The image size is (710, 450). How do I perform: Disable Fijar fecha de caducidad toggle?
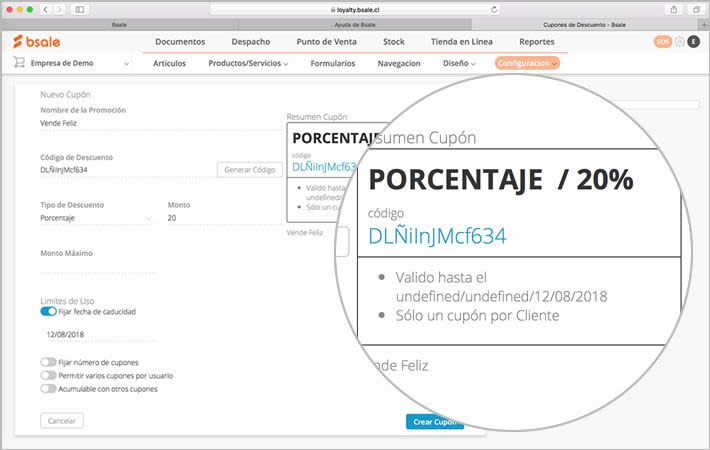[48, 311]
